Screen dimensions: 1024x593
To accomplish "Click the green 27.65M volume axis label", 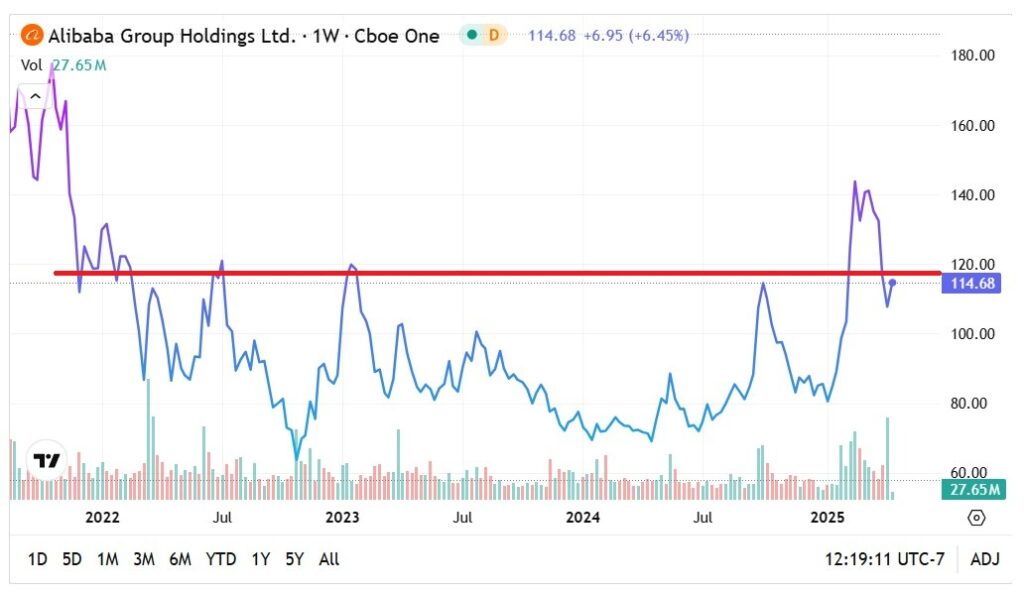I will point(969,489).
